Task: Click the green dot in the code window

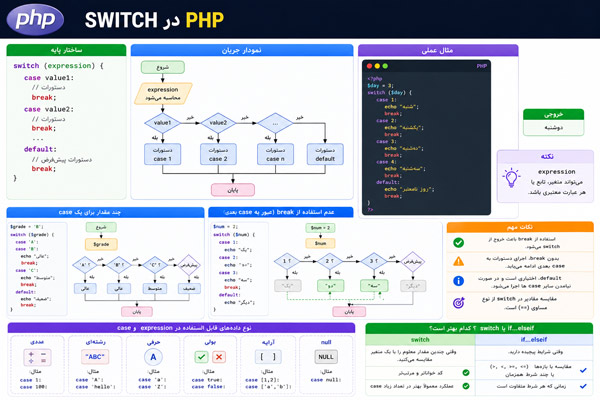Action: (x=385, y=66)
